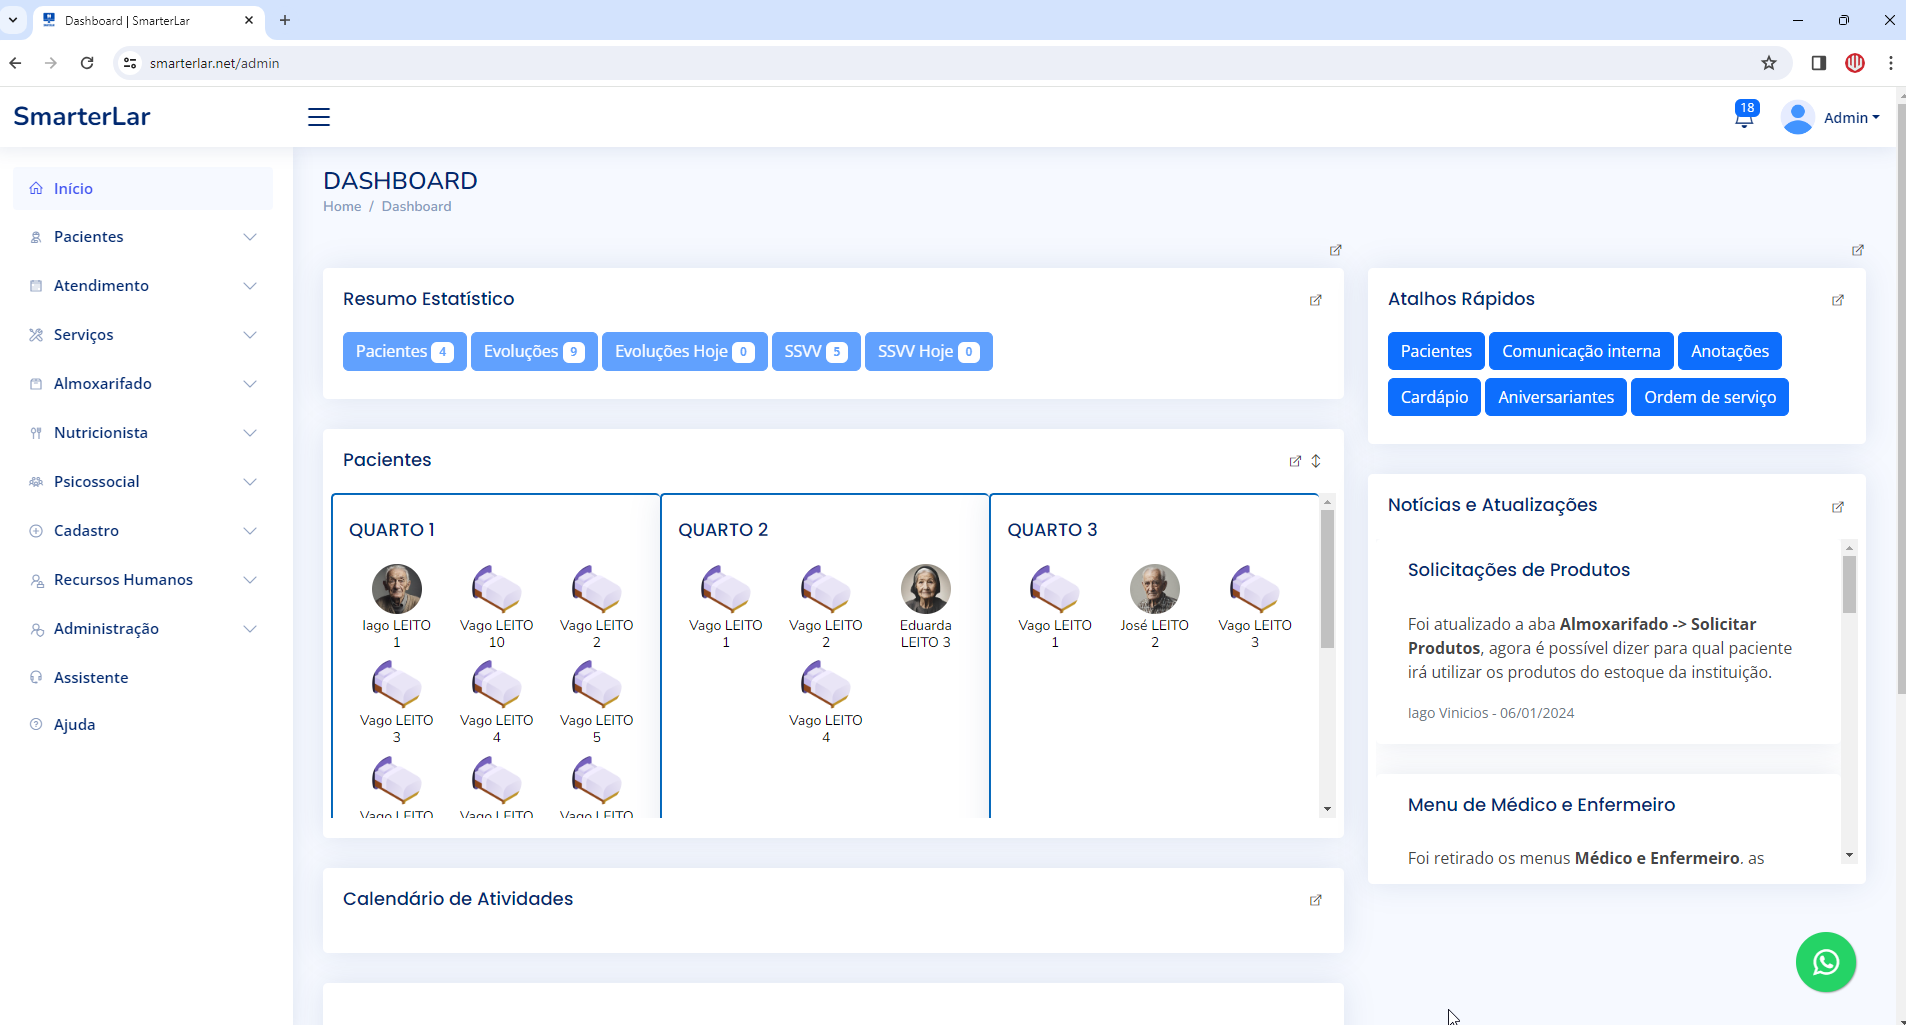Bookmark this page with the star icon
Image resolution: width=1906 pixels, height=1025 pixels.
(x=1768, y=63)
